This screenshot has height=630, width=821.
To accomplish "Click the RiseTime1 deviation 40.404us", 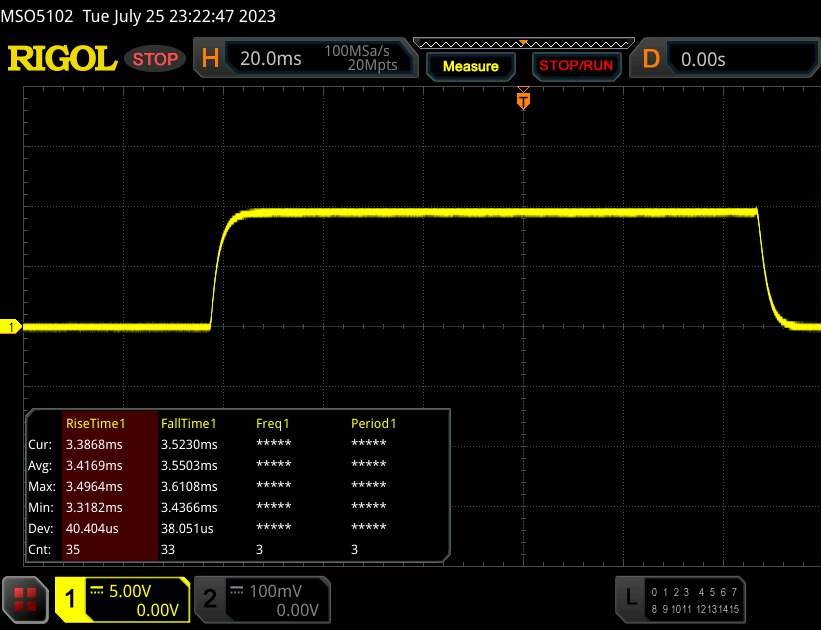I will pyautogui.click(x=92, y=528).
